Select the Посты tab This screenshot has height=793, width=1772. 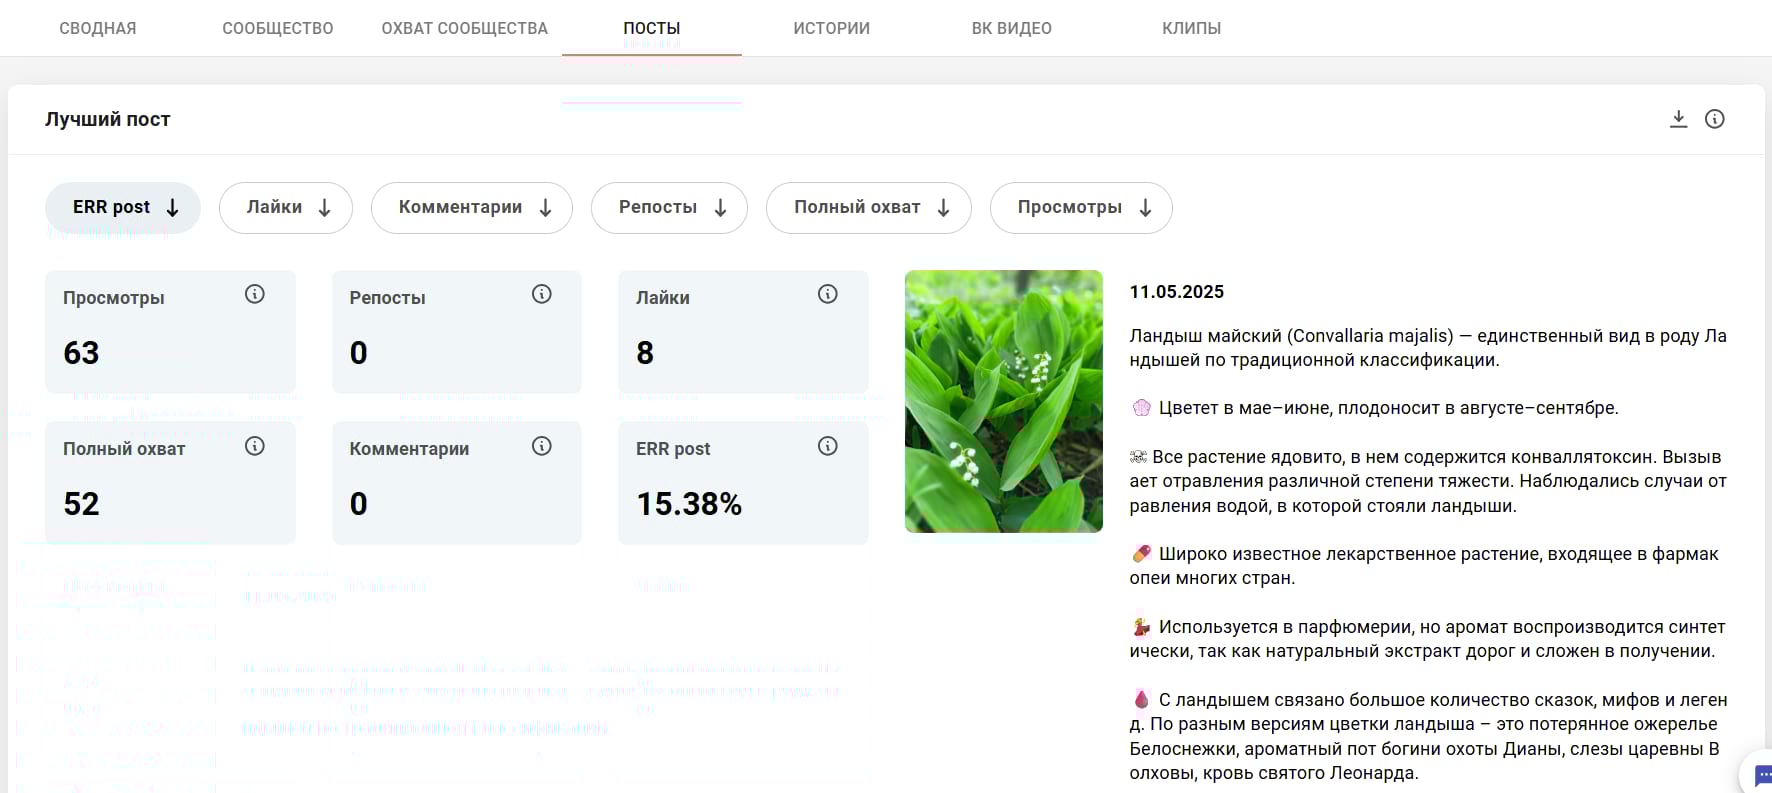(x=652, y=28)
